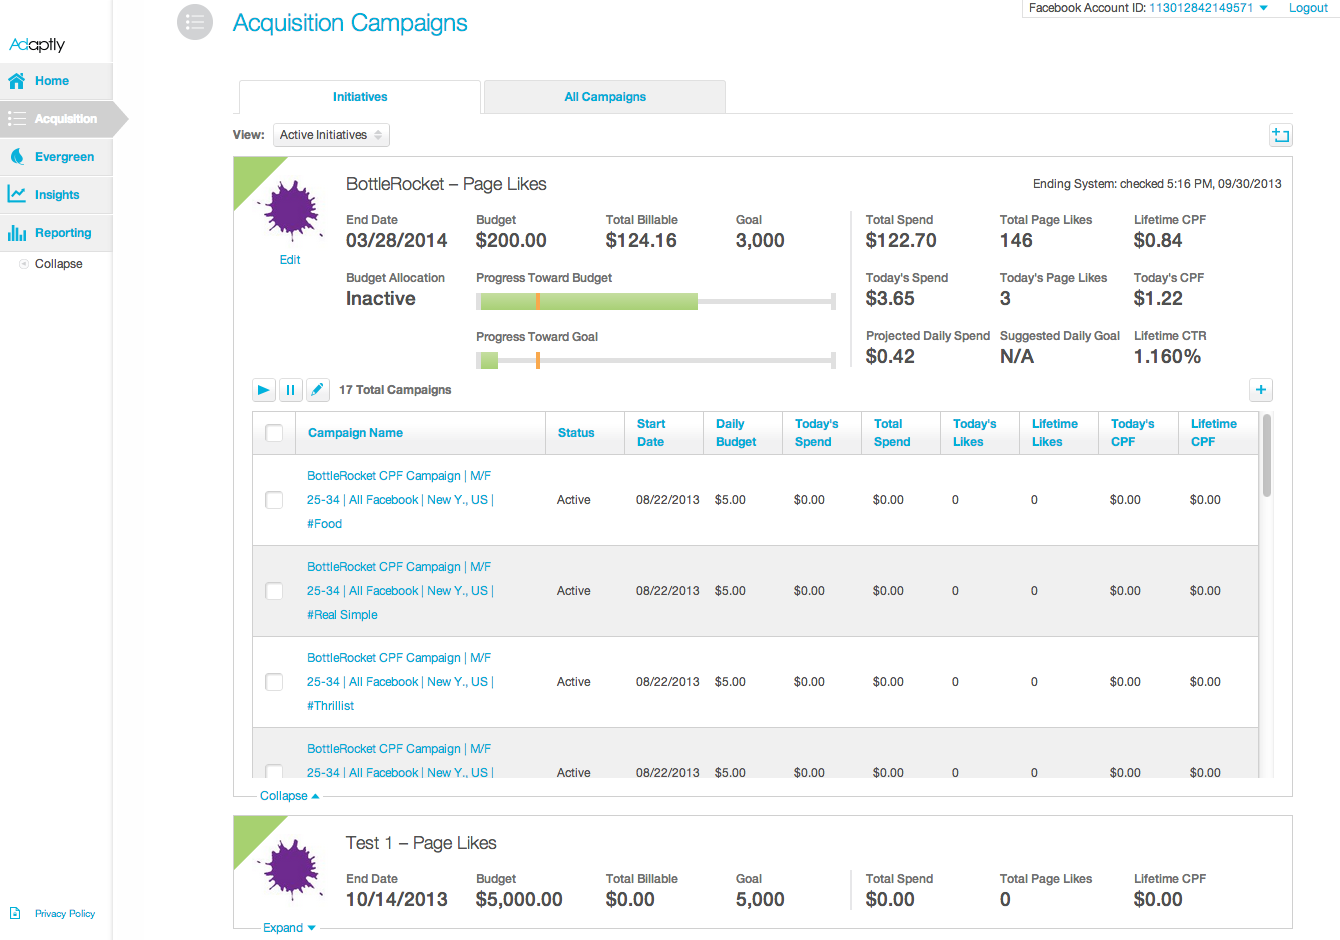The height and width of the screenshot is (940, 1340).
Task: Click the Logout link
Action: [x=1308, y=8]
